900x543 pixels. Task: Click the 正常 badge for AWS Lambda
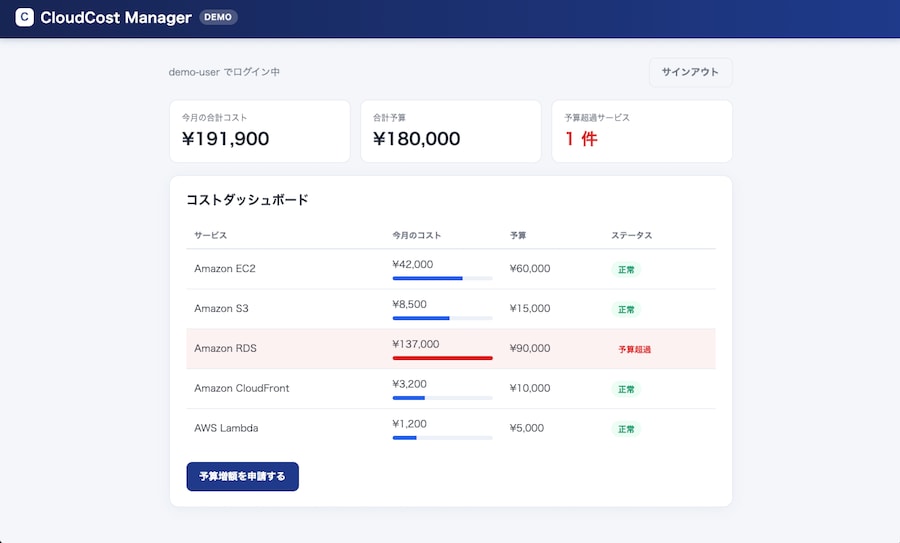[626, 429]
